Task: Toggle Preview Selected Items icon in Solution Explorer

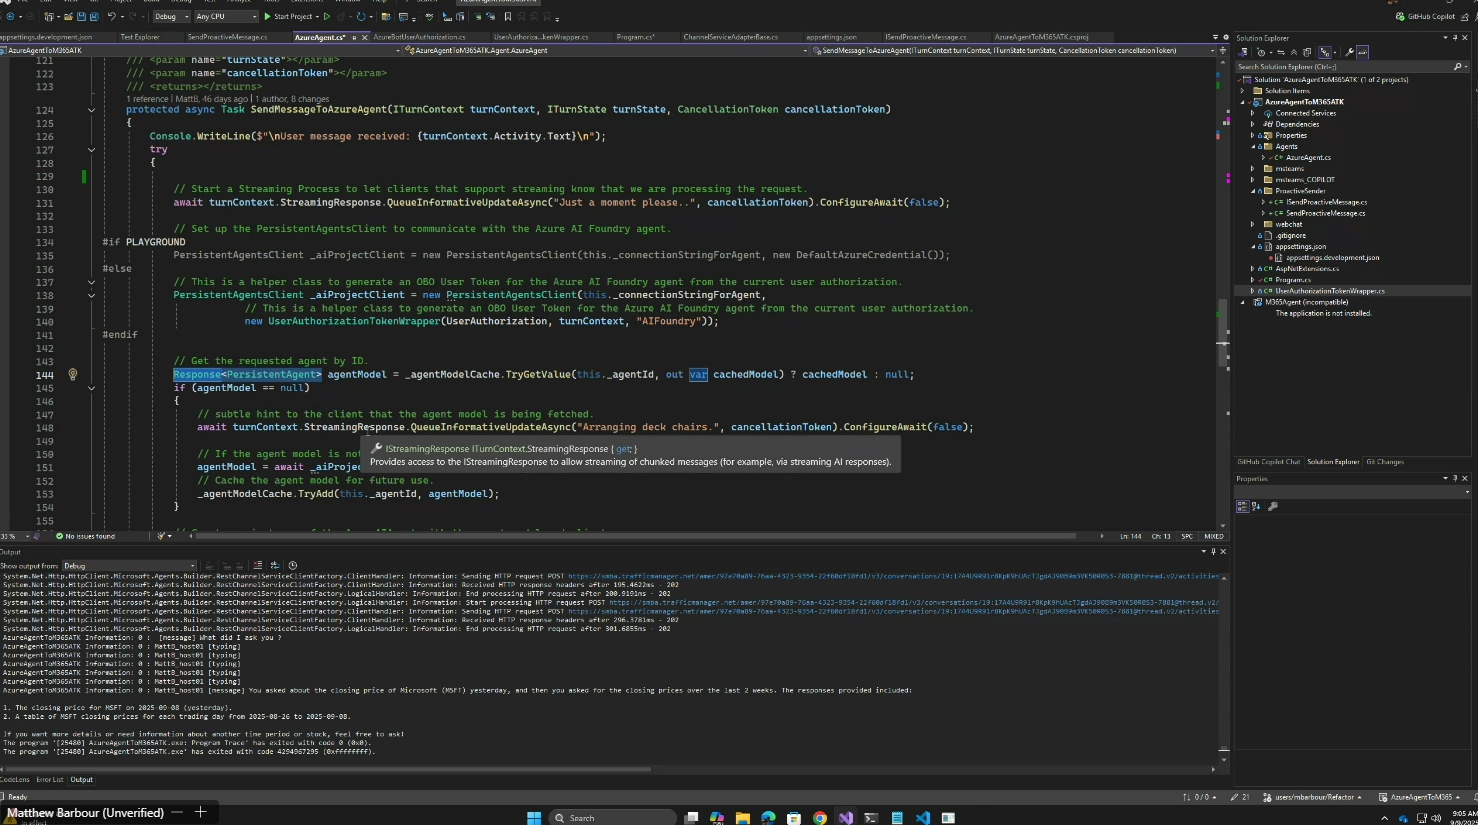Action: click(1362, 52)
